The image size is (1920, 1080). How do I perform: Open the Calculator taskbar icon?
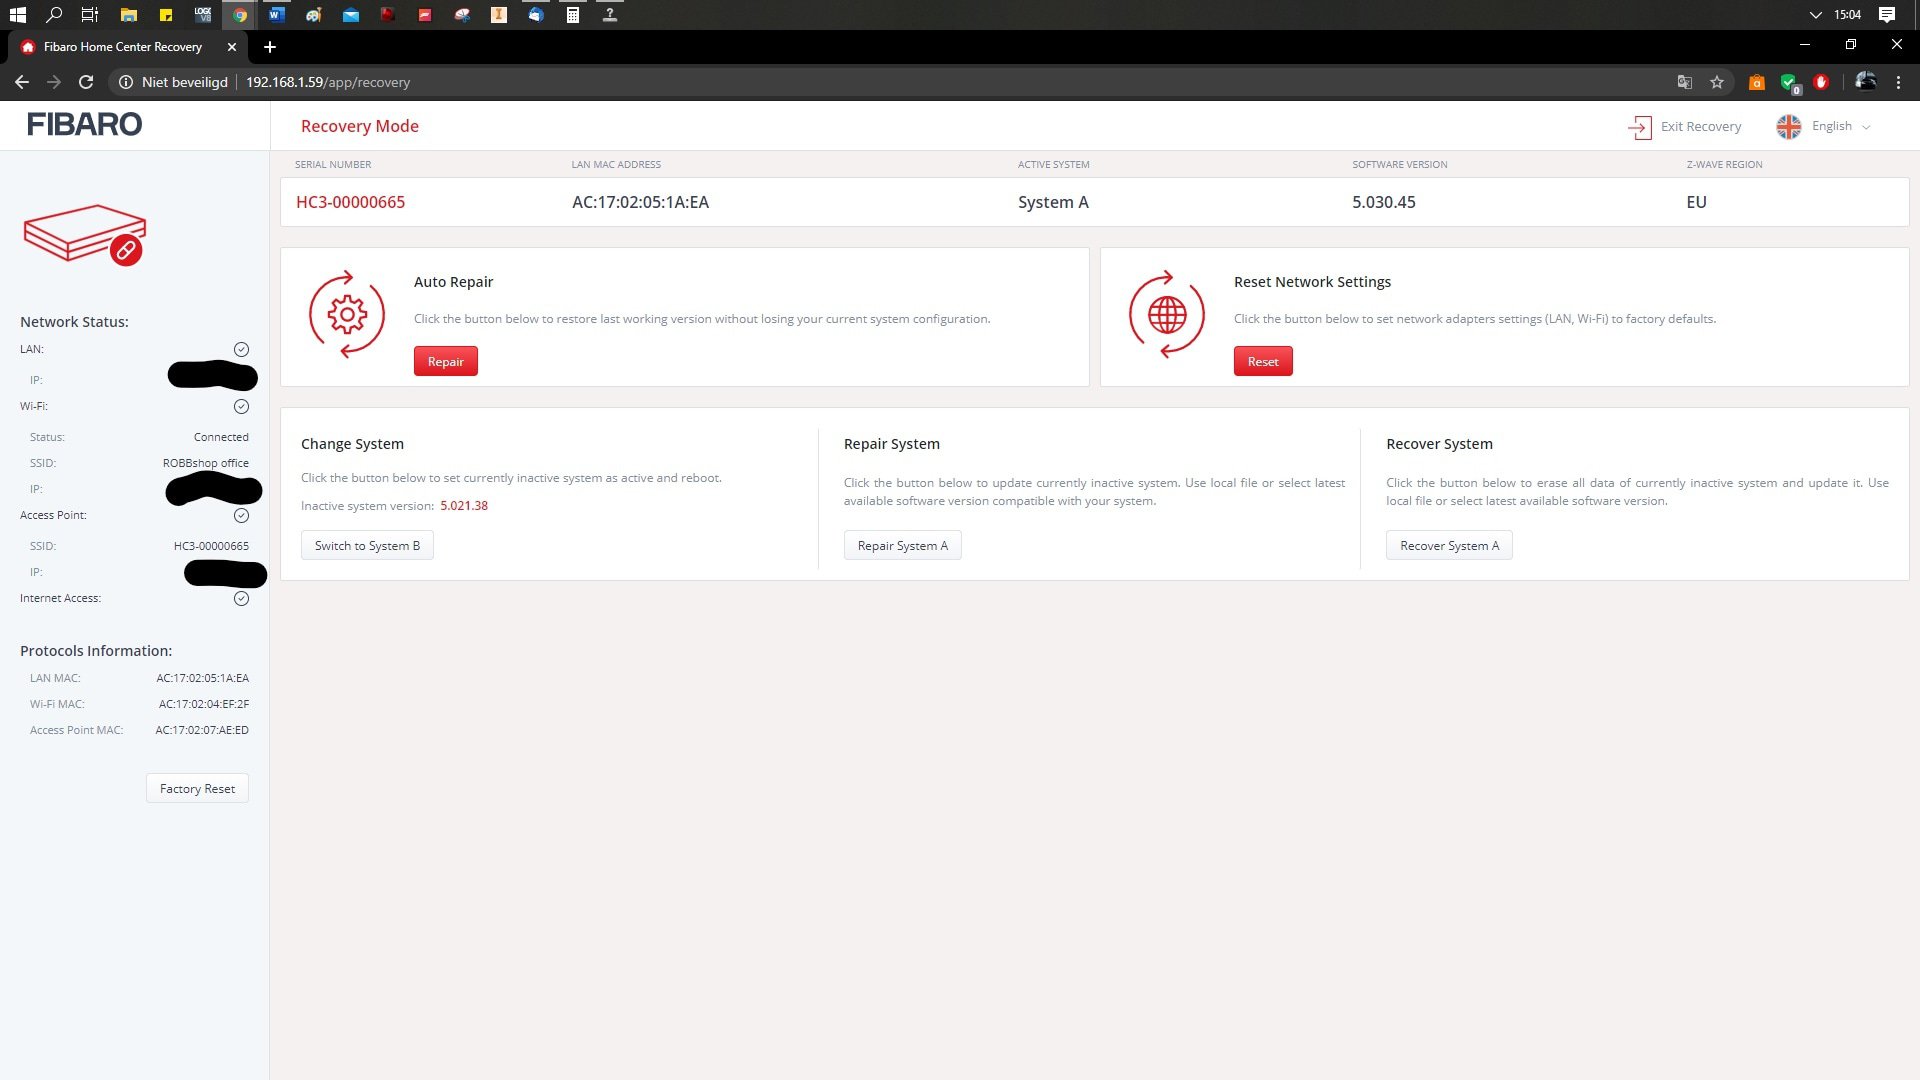pos(573,14)
